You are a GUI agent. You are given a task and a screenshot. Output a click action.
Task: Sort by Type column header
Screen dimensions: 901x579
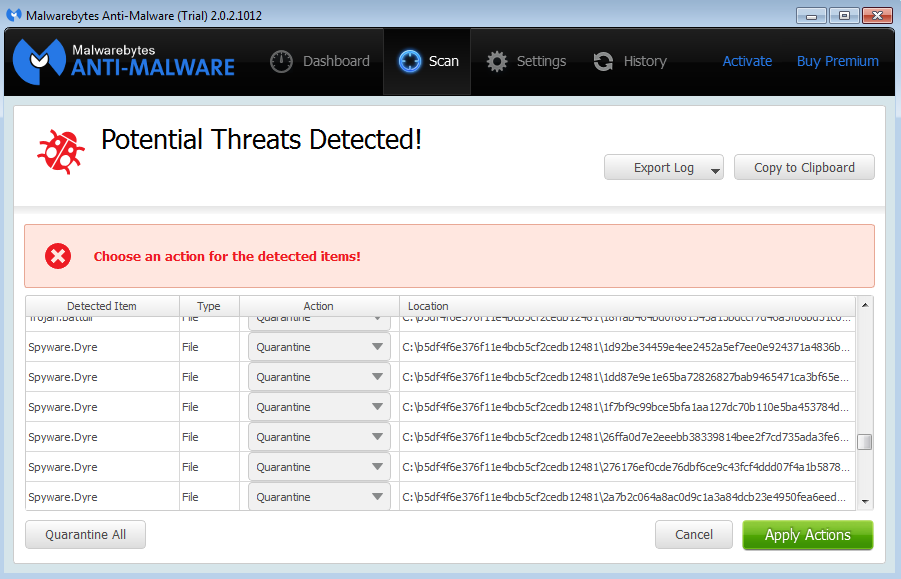click(209, 306)
